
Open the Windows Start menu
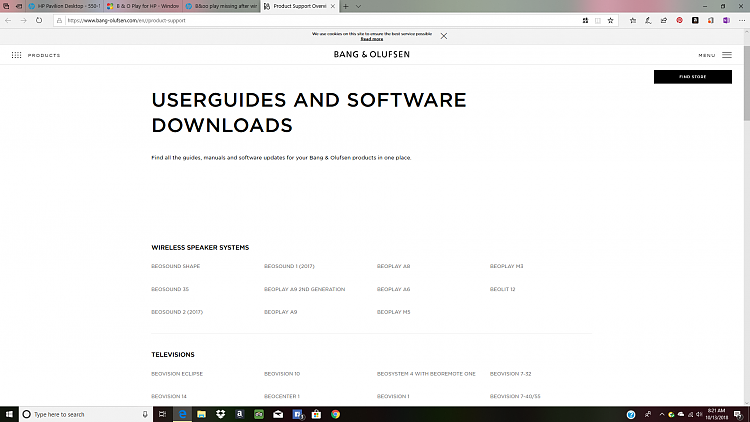click(9, 414)
